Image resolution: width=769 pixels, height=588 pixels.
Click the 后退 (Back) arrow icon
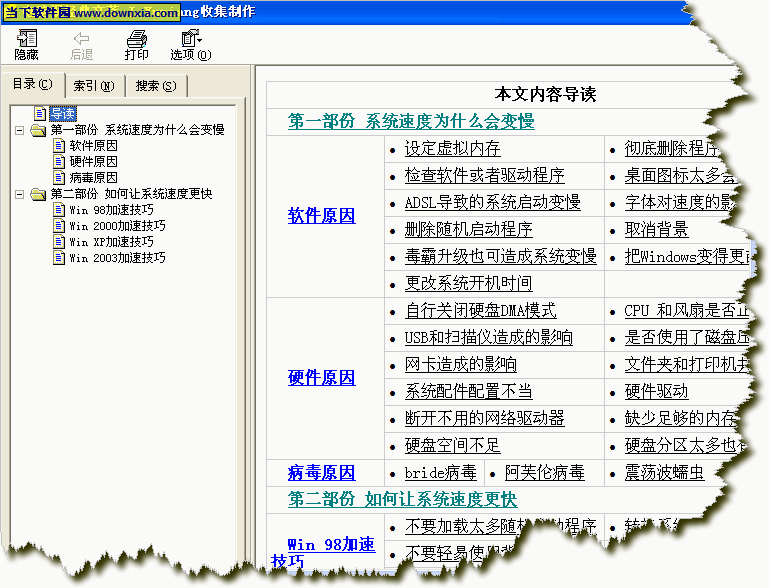coord(81,39)
